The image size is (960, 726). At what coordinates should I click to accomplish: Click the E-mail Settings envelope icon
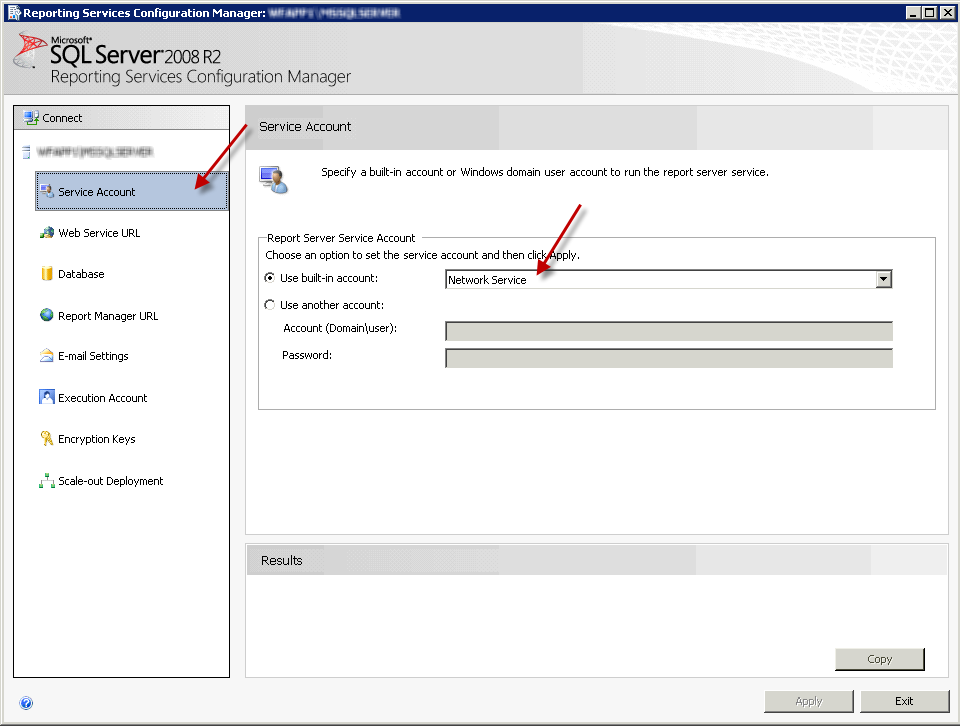click(47, 356)
